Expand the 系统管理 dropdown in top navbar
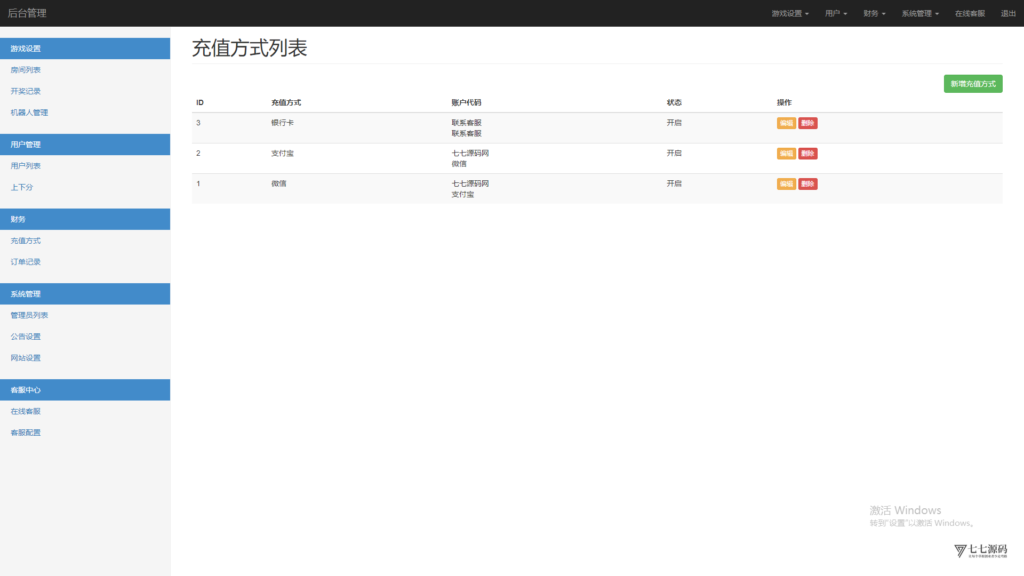The image size is (1024, 576). [920, 14]
